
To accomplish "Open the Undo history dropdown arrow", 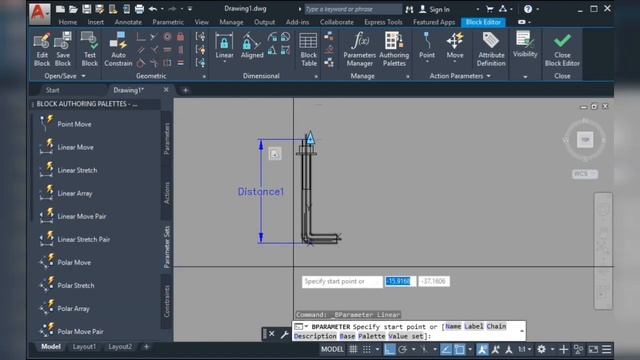I will (x=162, y=9).
